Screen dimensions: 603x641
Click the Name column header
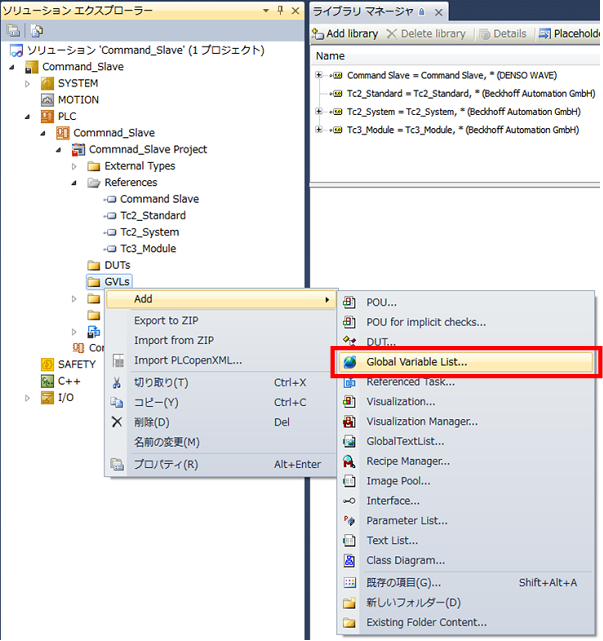tap(330, 56)
